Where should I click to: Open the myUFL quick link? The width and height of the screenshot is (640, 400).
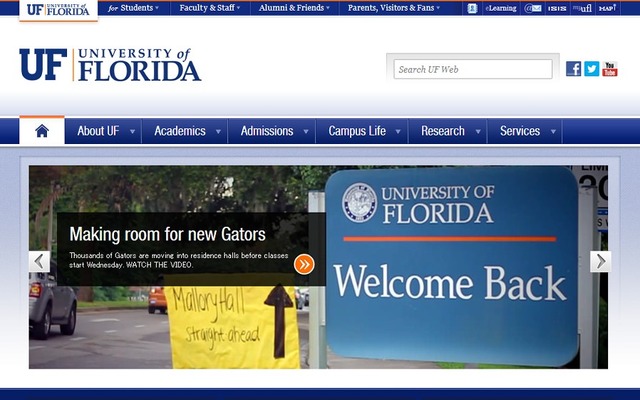[582, 8]
